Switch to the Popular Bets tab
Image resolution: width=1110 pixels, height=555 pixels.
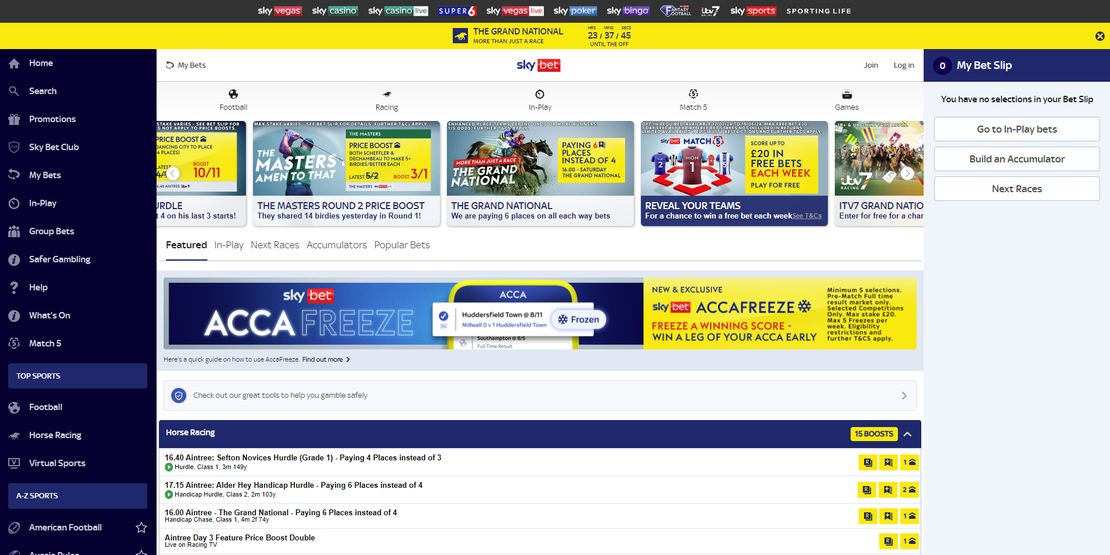pyautogui.click(x=402, y=245)
